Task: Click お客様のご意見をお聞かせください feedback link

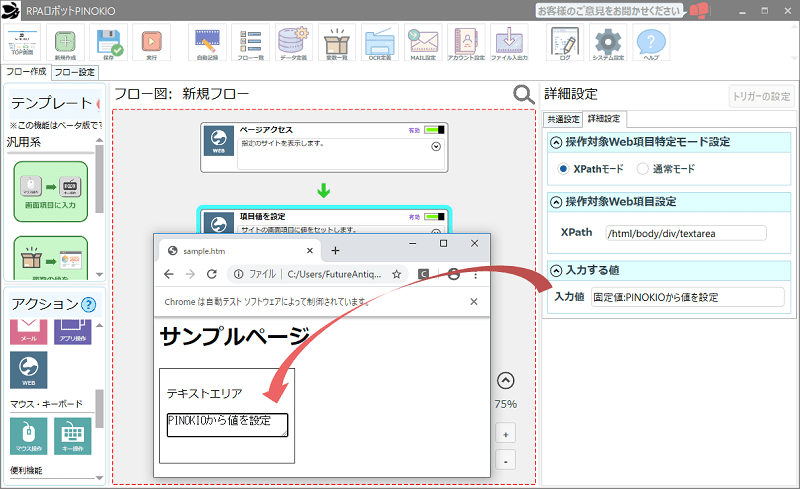Action: 609,11
